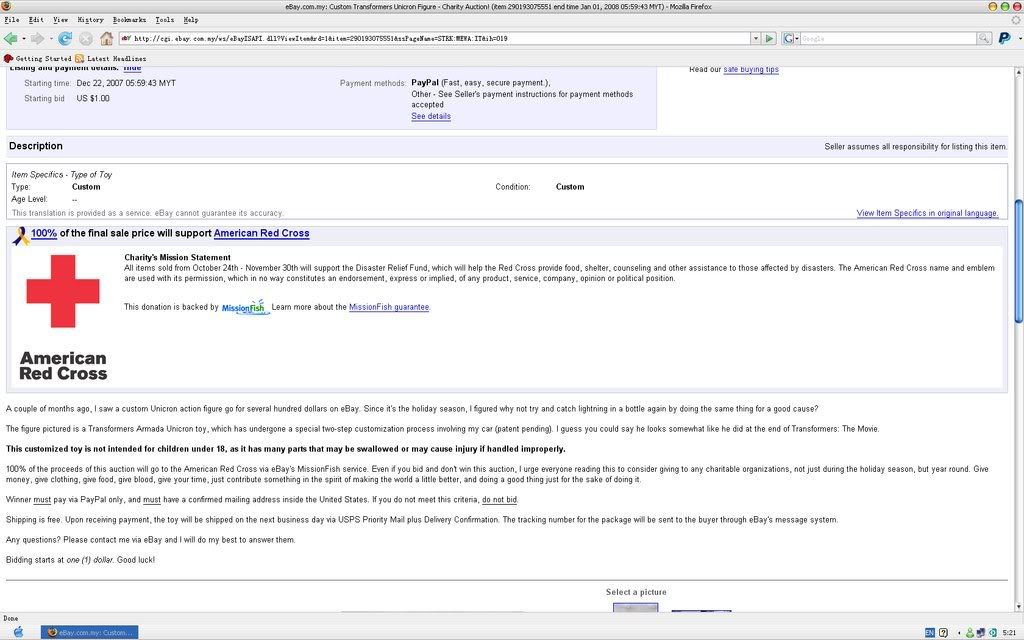Image resolution: width=1024 pixels, height=640 pixels.
Task: Click the 'Description' section heading
Action: (36, 146)
